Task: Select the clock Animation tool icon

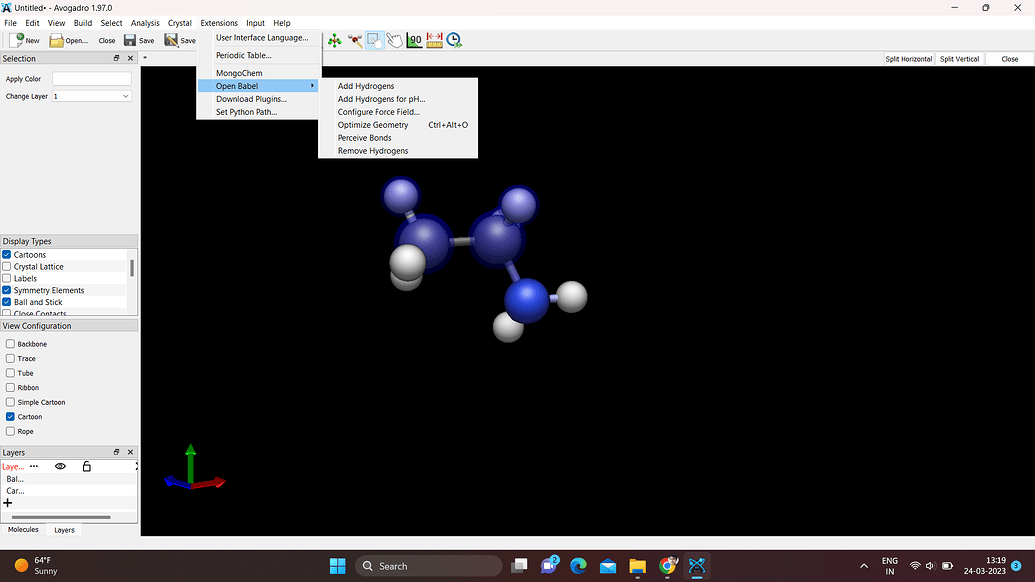Action: point(454,40)
